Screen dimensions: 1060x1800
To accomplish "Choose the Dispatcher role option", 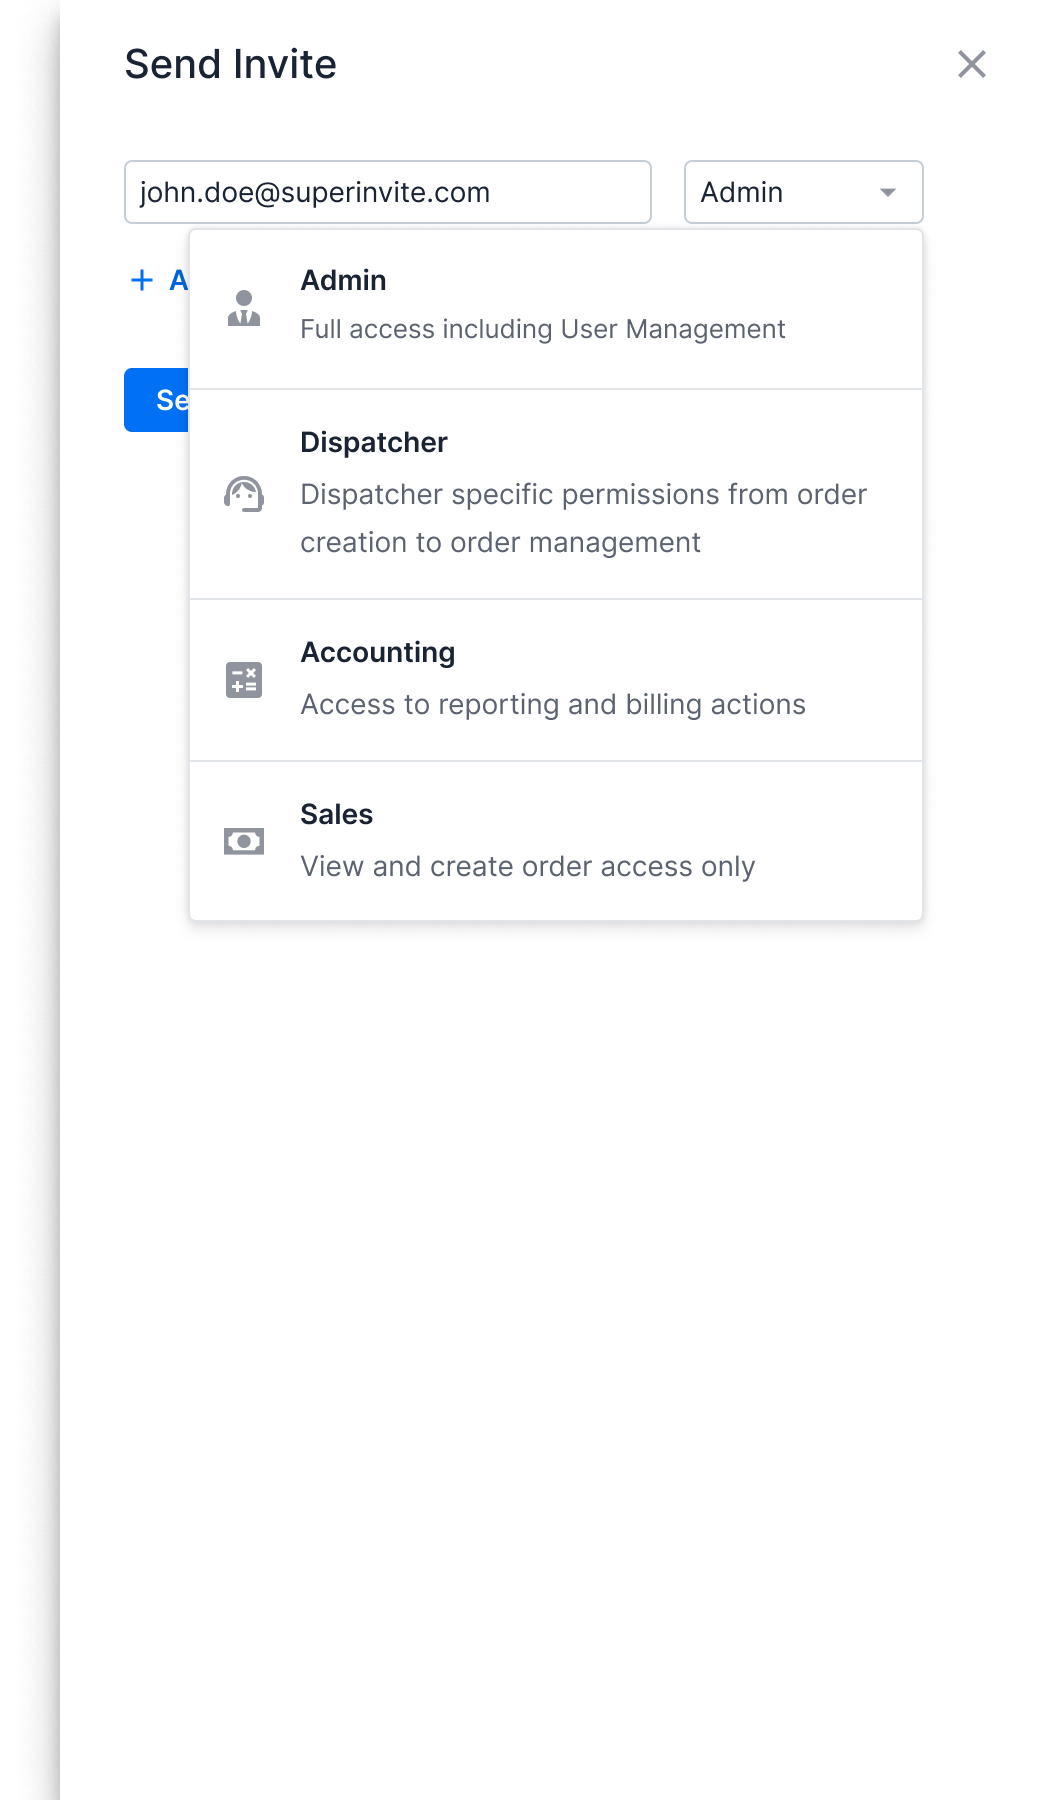I will coord(556,494).
